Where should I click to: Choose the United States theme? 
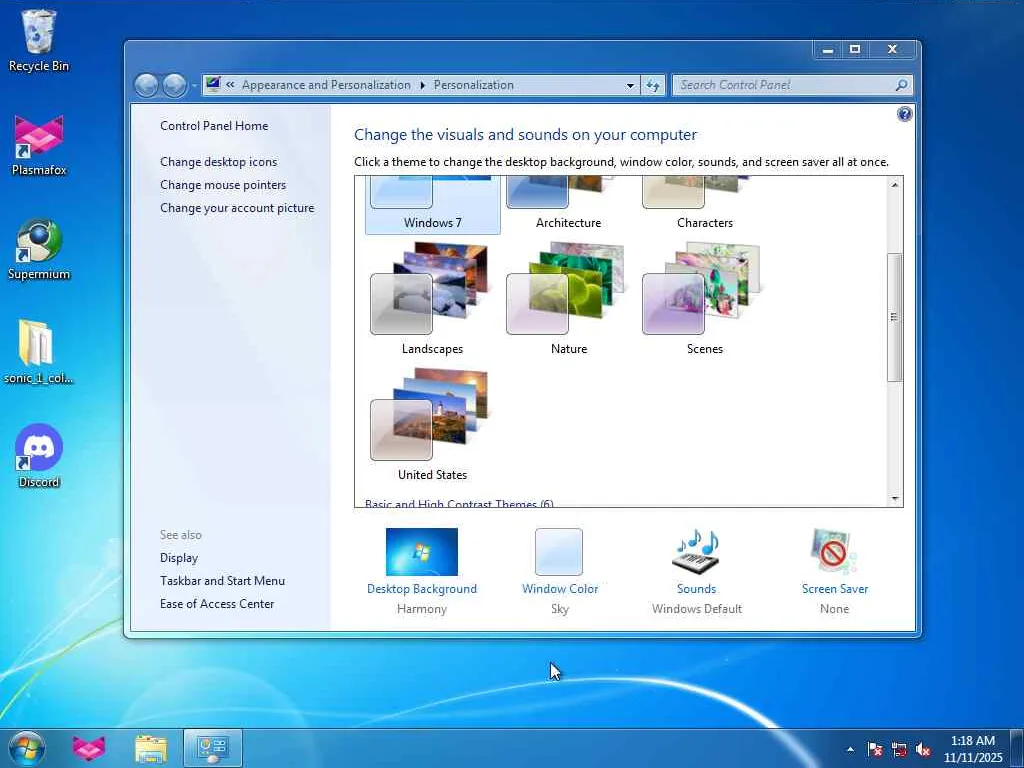pyautogui.click(x=432, y=425)
